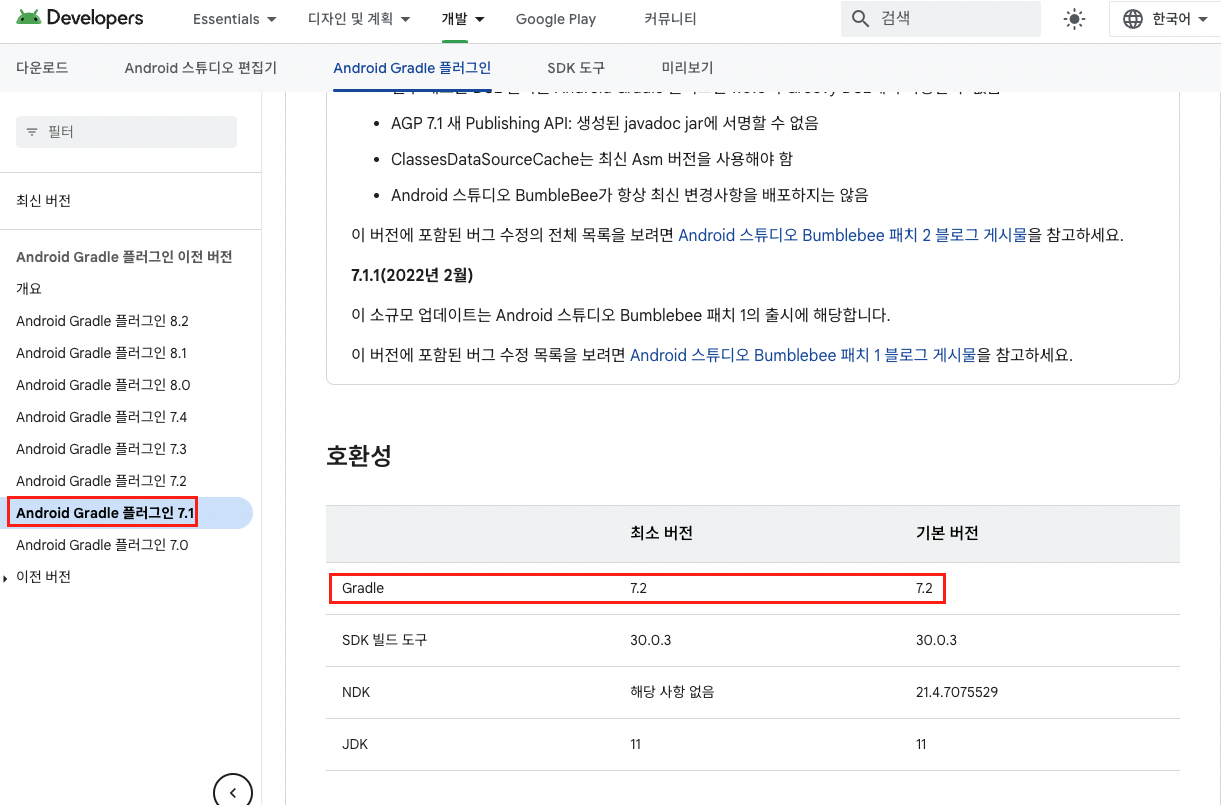This screenshot has height=805, width=1221.
Task: Open the Bumblebee 패치 1 블로그 게시물 link
Action: click(803, 355)
